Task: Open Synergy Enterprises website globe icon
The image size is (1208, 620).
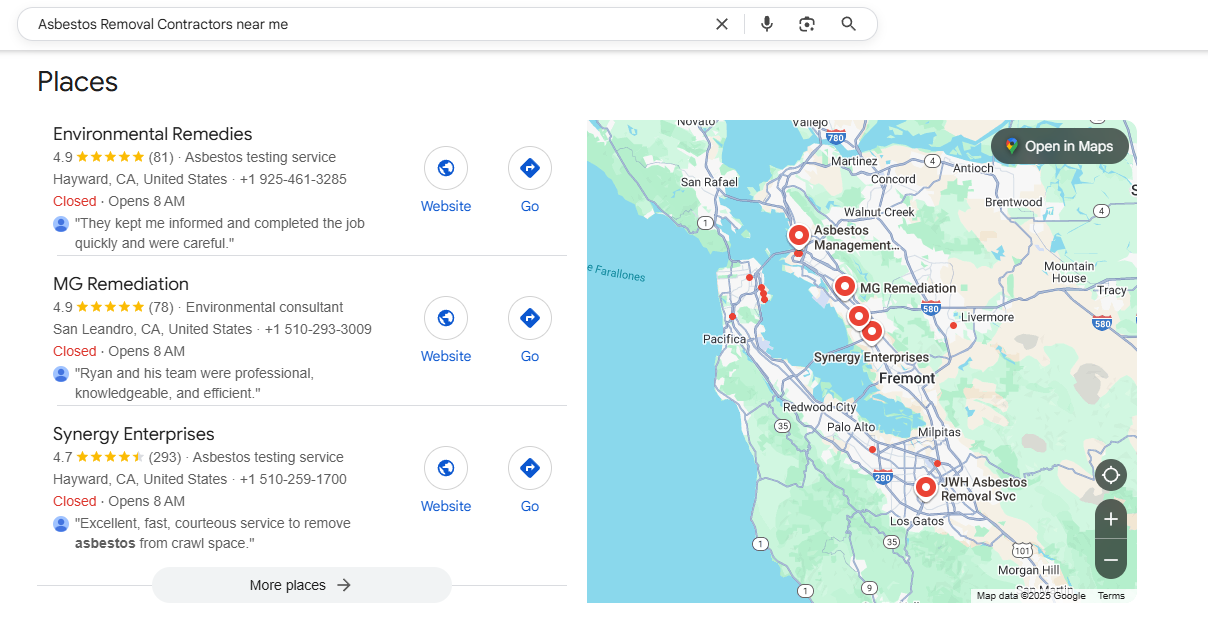Action: 446,469
